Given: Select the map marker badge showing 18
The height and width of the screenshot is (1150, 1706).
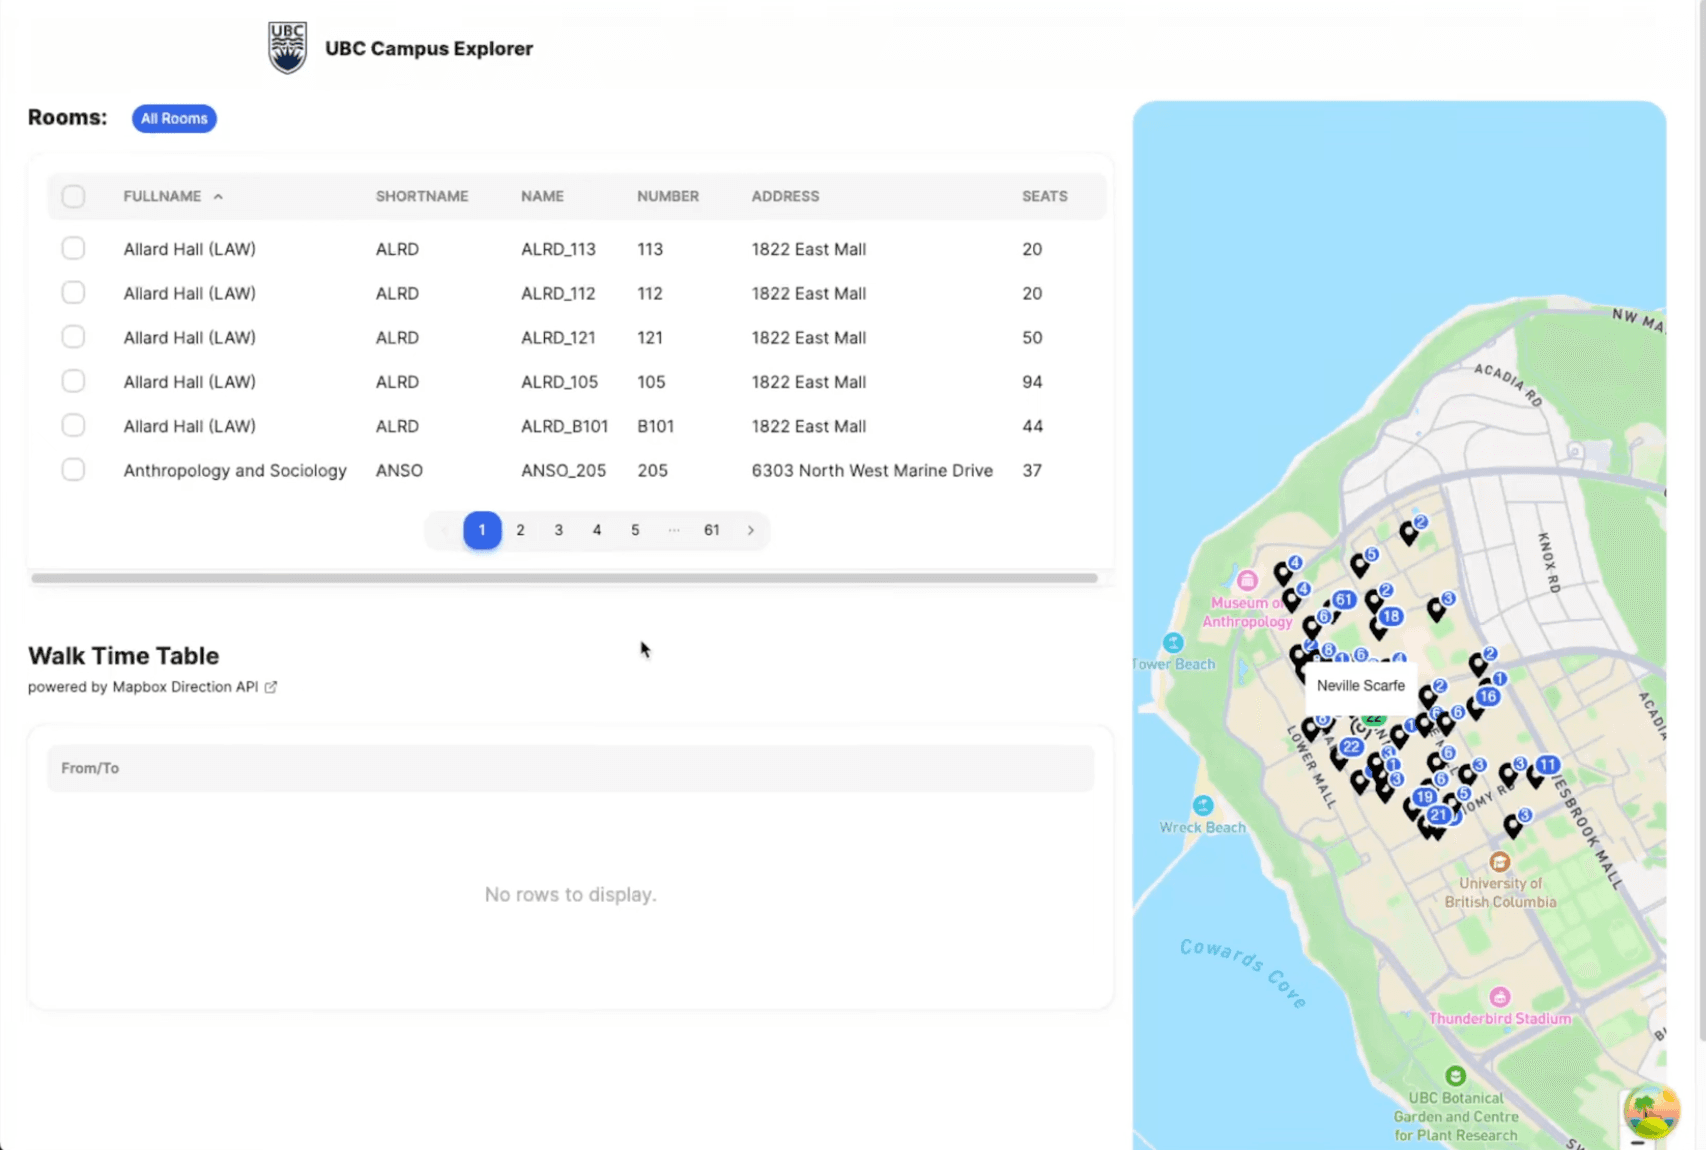Looking at the screenshot, I should pyautogui.click(x=1390, y=616).
